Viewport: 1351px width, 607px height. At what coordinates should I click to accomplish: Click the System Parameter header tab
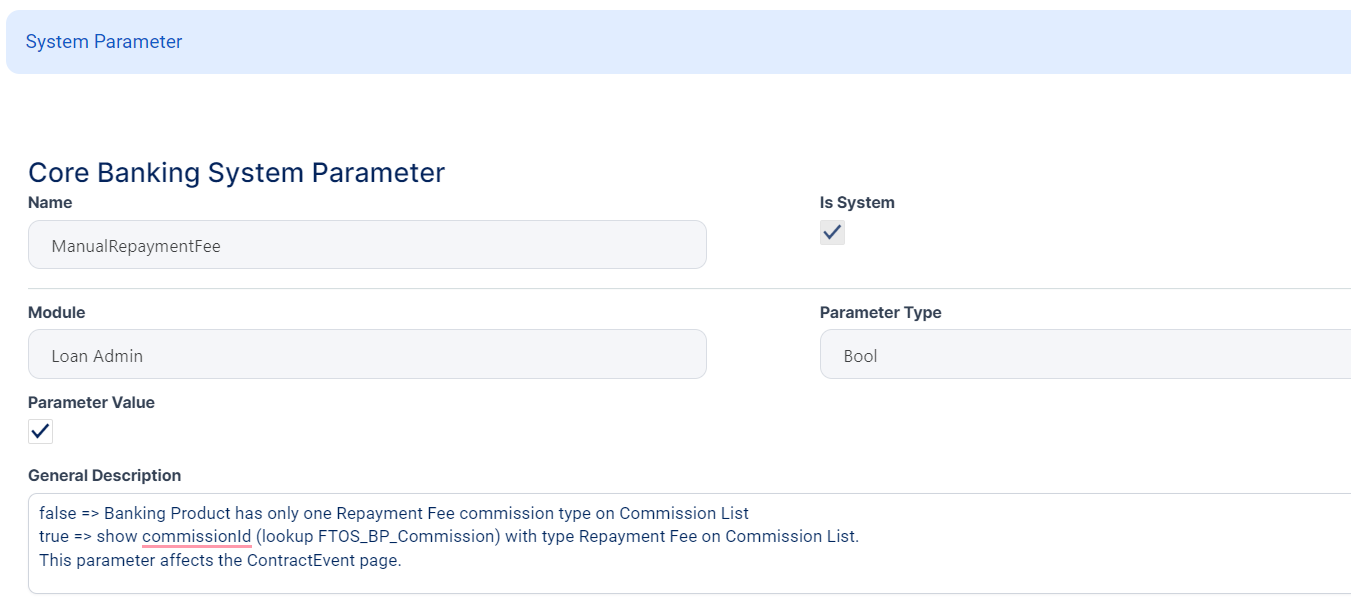click(x=104, y=42)
